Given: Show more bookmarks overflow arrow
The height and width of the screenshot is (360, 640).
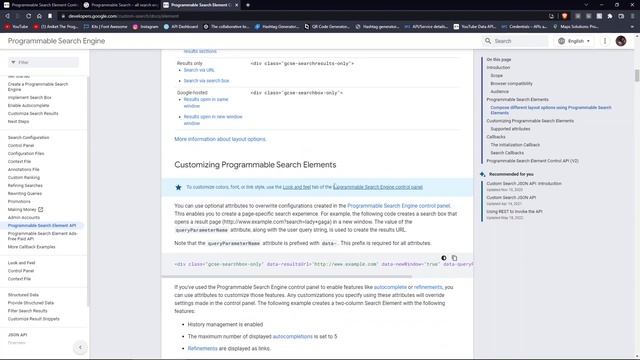Looking at the screenshot, I should coord(632,27).
